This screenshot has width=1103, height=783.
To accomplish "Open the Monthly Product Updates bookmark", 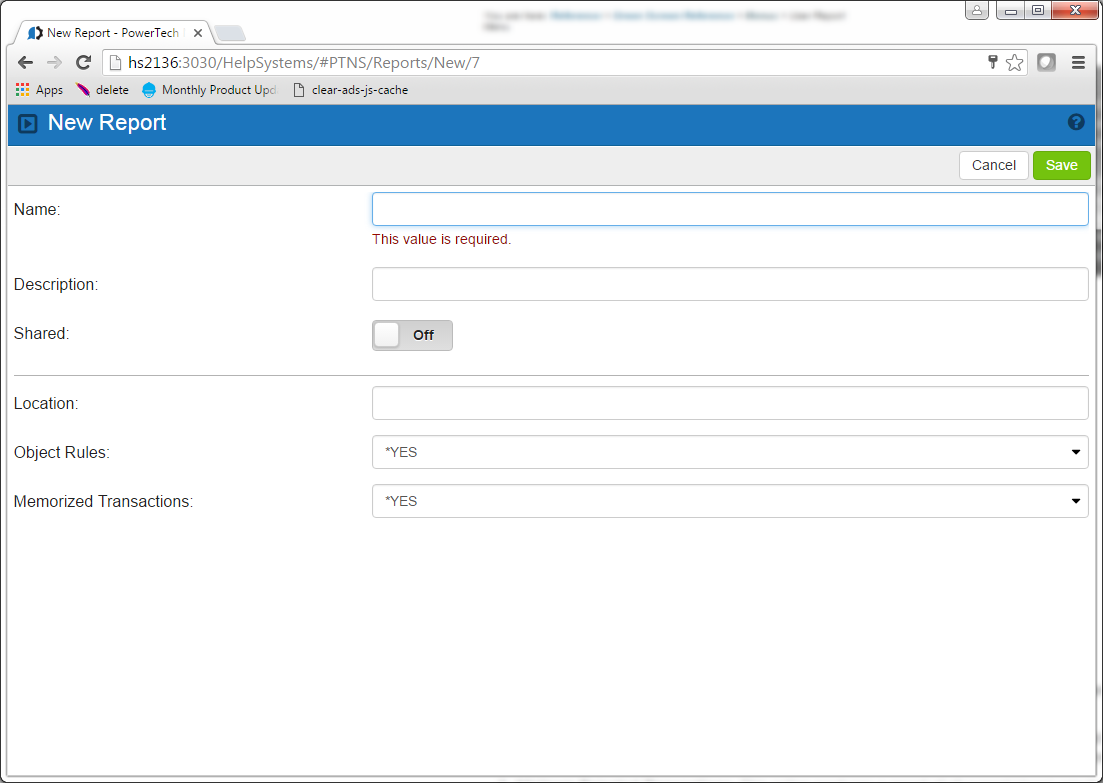I will [210, 90].
